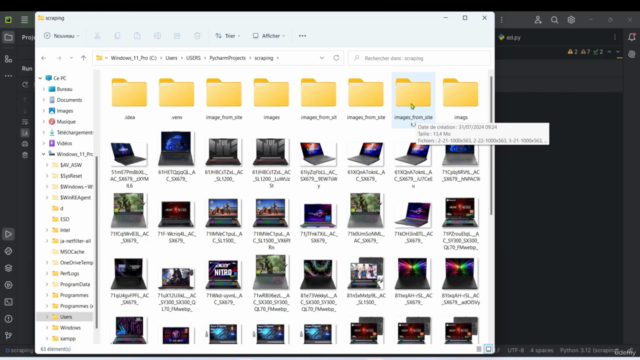This screenshot has width=640, height=360.
Task: Click the Explorer vertical scrollbar
Action: point(491,146)
